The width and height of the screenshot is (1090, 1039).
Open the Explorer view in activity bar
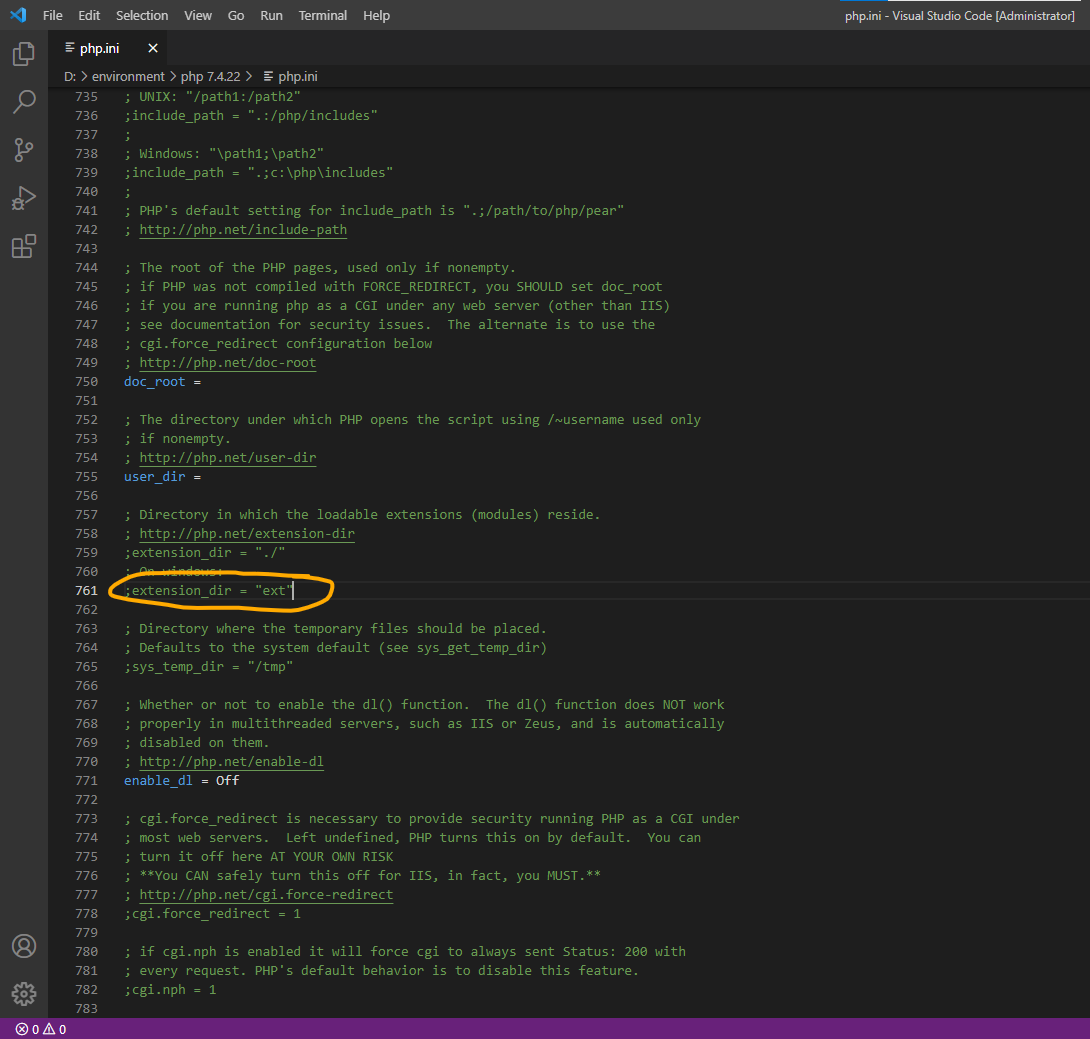[x=24, y=54]
